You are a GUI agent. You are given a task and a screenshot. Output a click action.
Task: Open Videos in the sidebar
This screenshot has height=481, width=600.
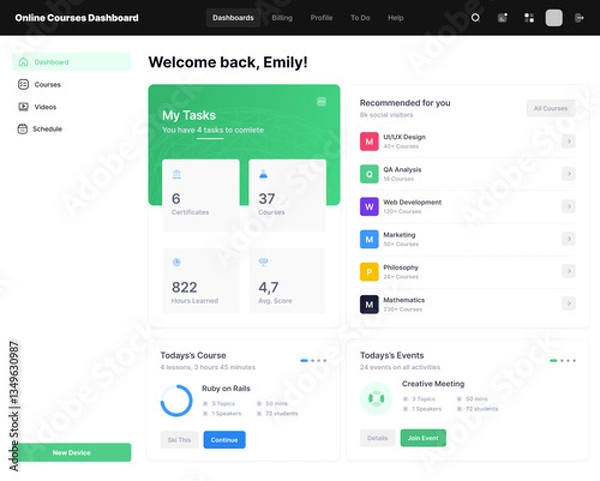(x=45, y=107)
